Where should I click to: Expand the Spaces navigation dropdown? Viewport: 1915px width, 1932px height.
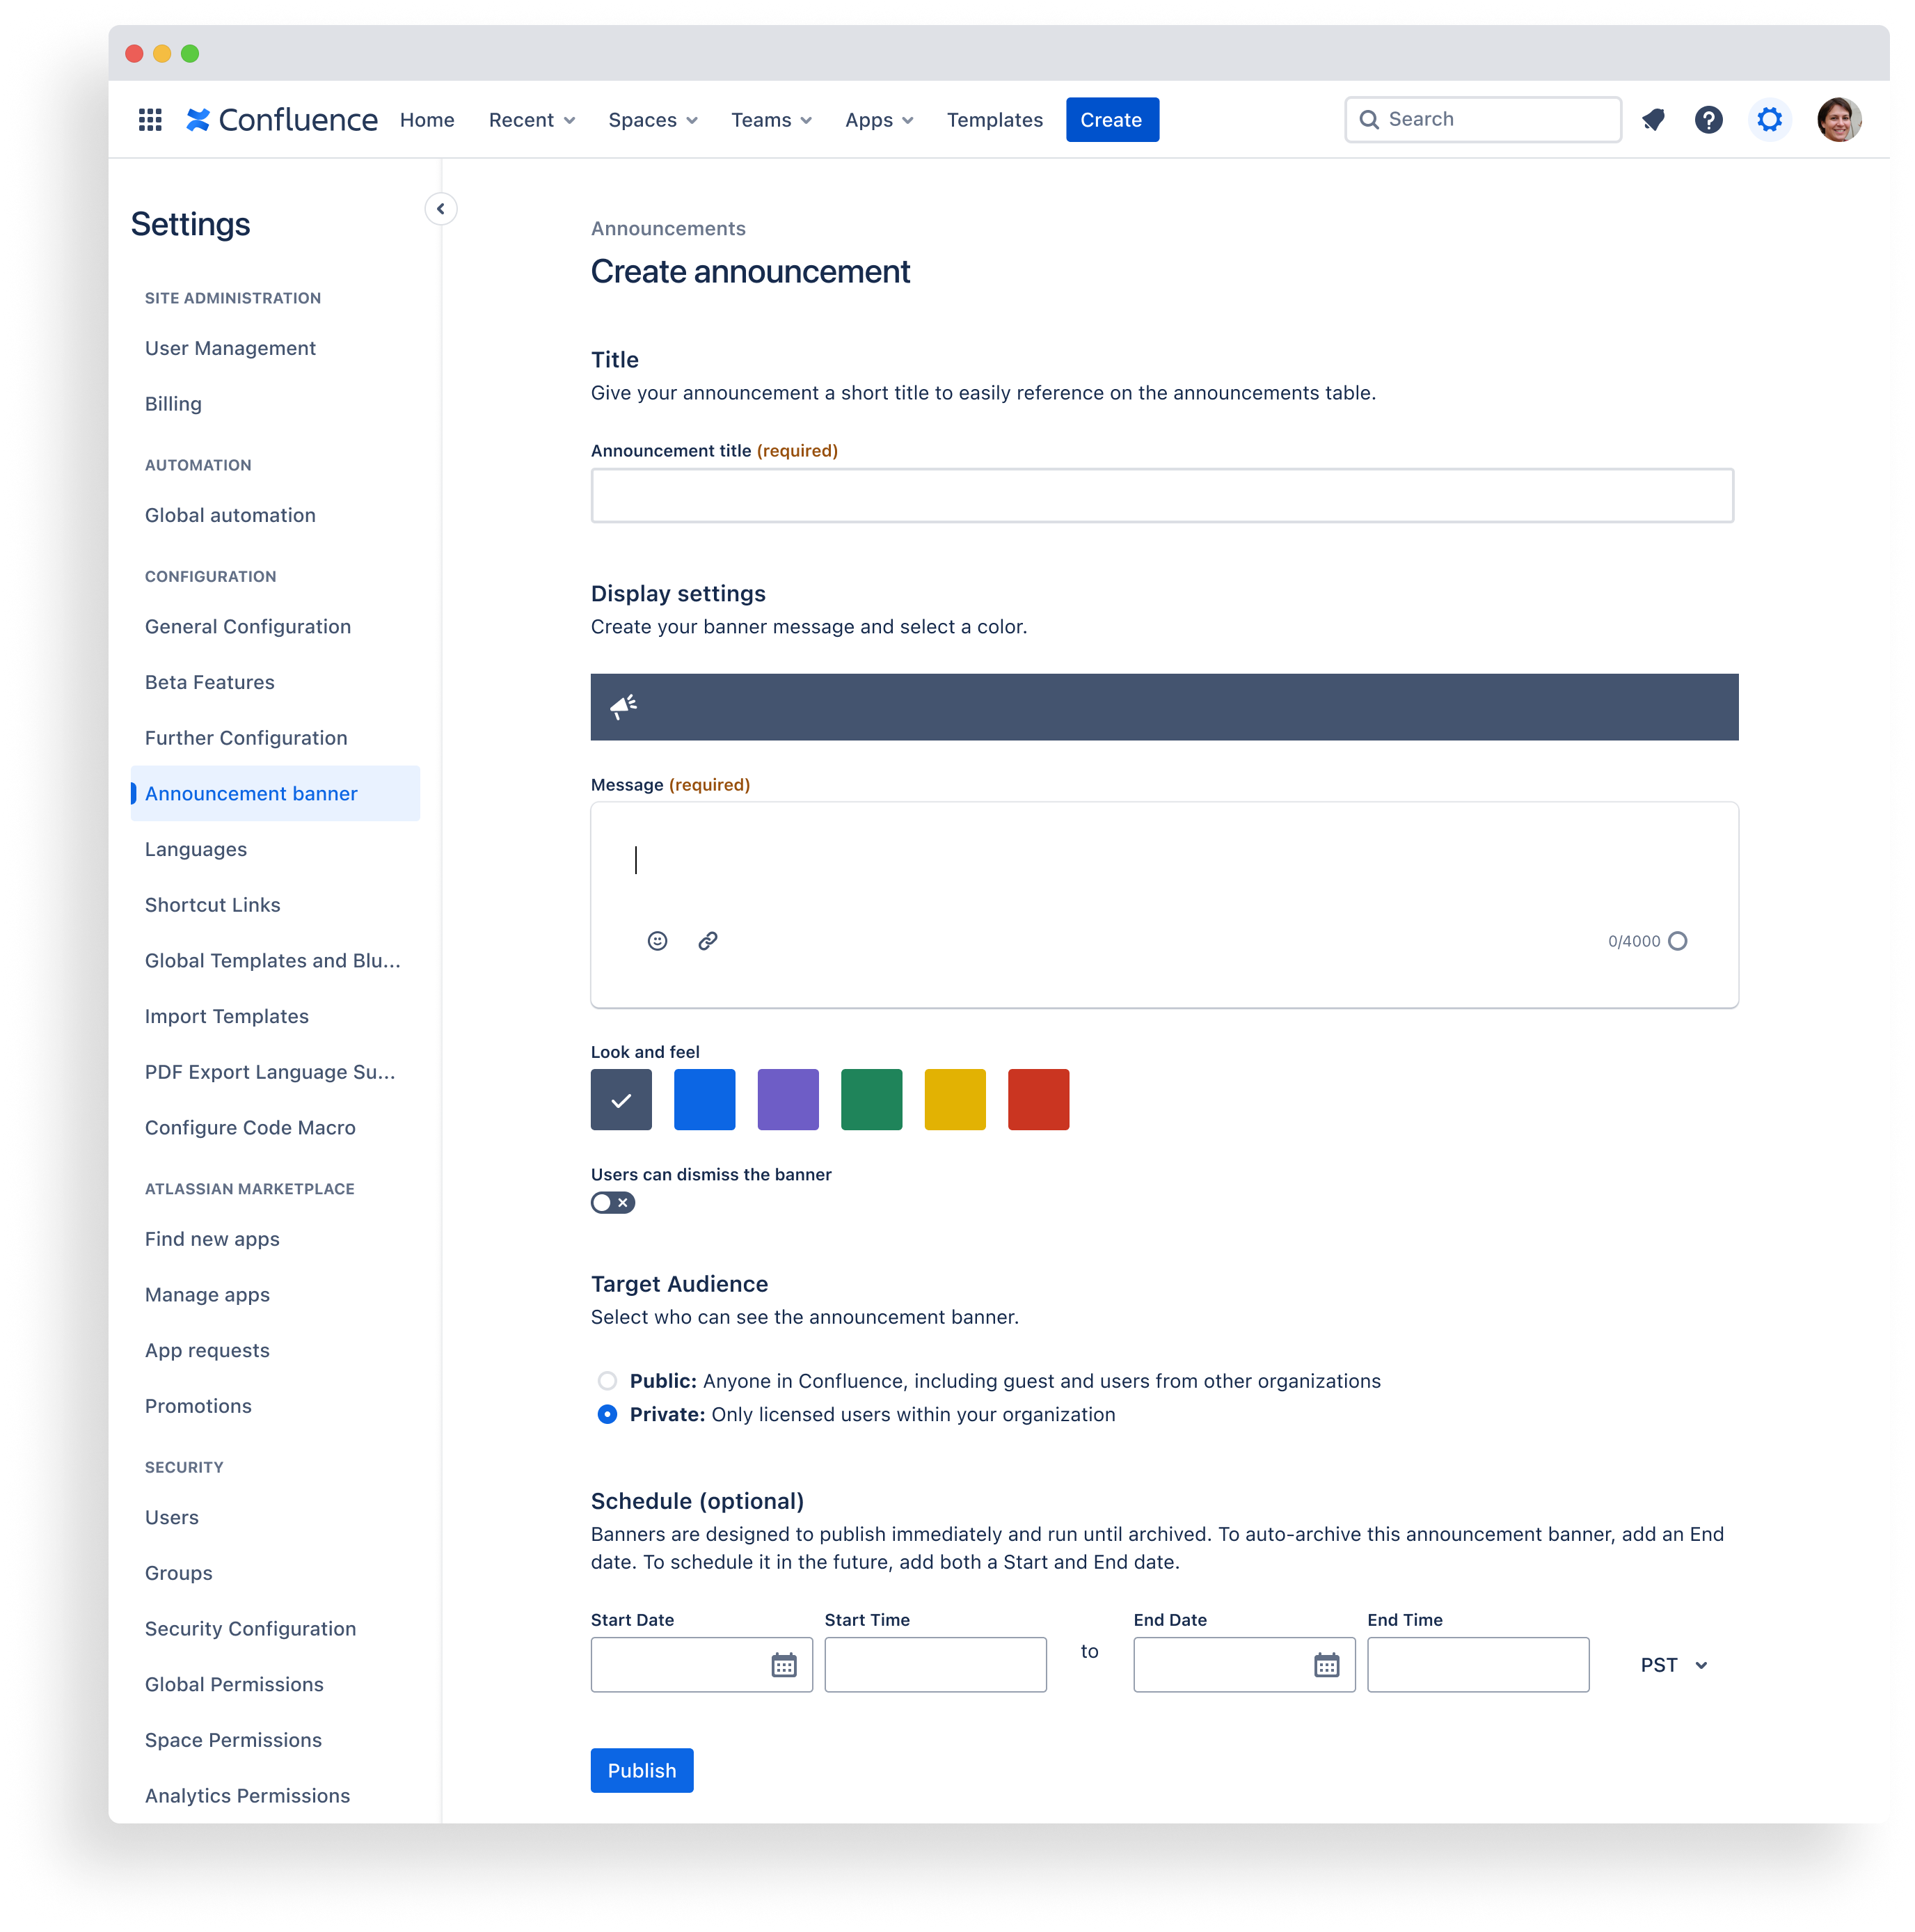click(652, 119)
